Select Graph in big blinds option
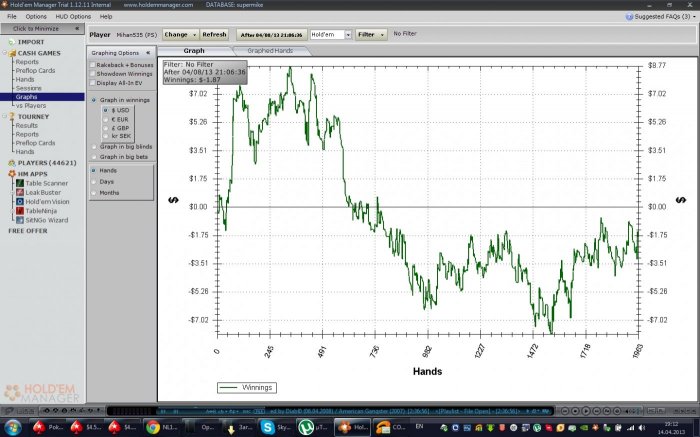The image size is (700, 437). [x=93, y=147]
